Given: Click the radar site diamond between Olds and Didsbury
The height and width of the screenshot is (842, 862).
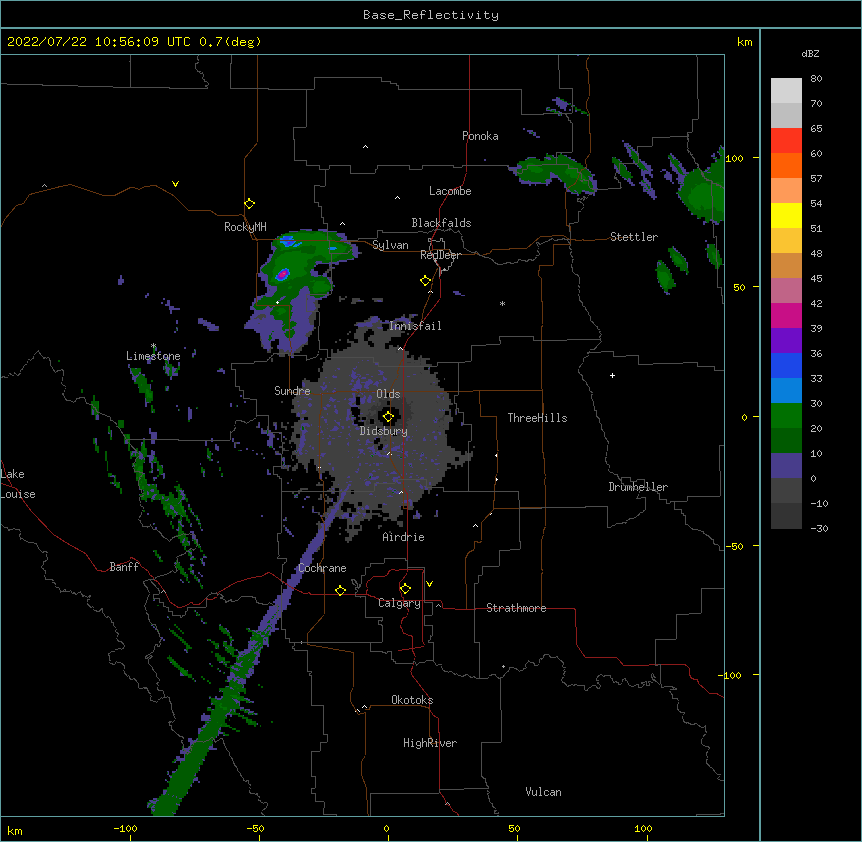Looking at the screenshot, I should point(388,417).
